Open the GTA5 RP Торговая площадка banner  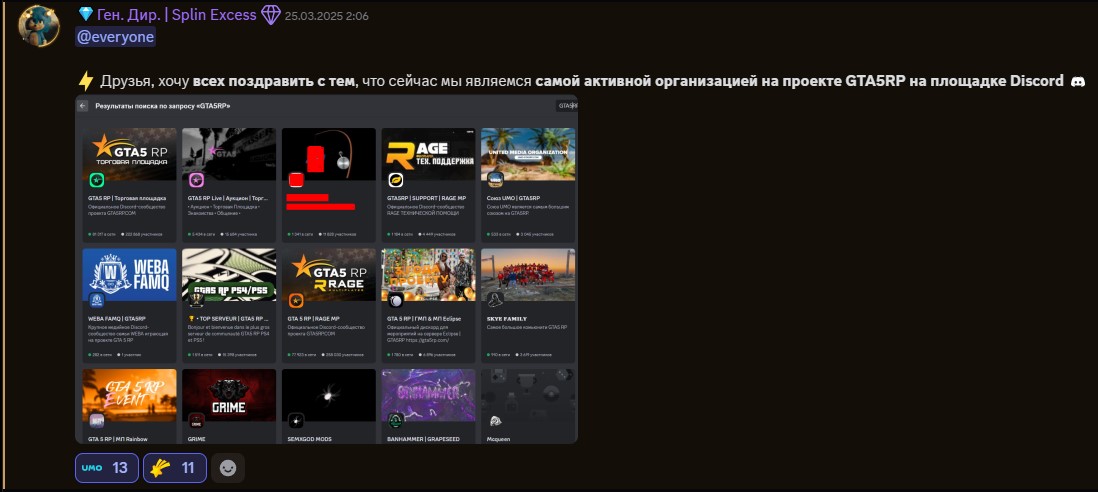click(130, 154)
